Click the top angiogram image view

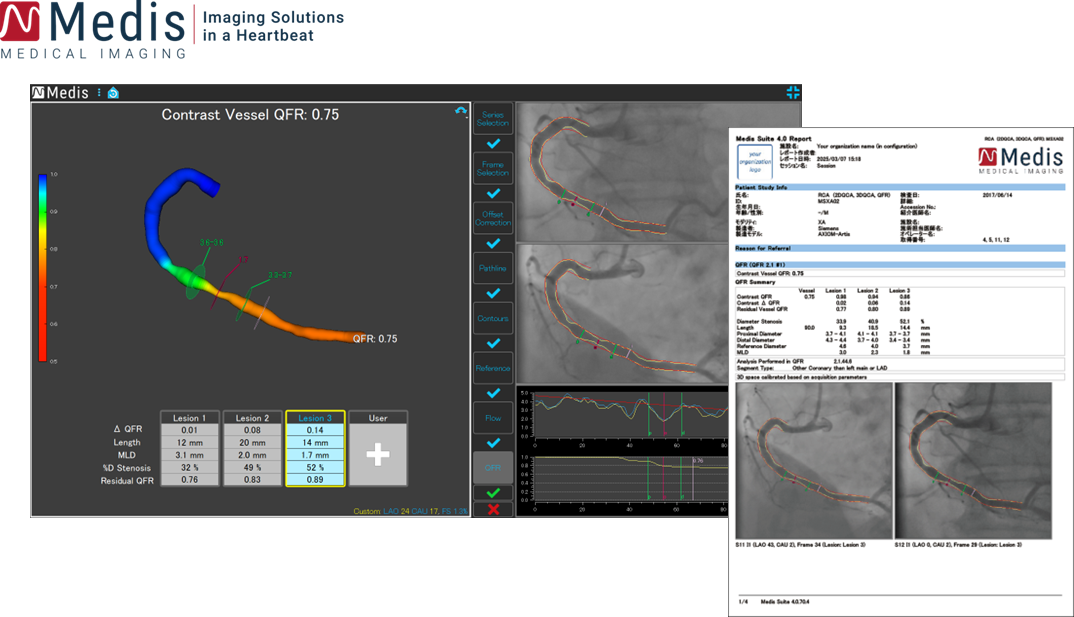coord(626,170)
